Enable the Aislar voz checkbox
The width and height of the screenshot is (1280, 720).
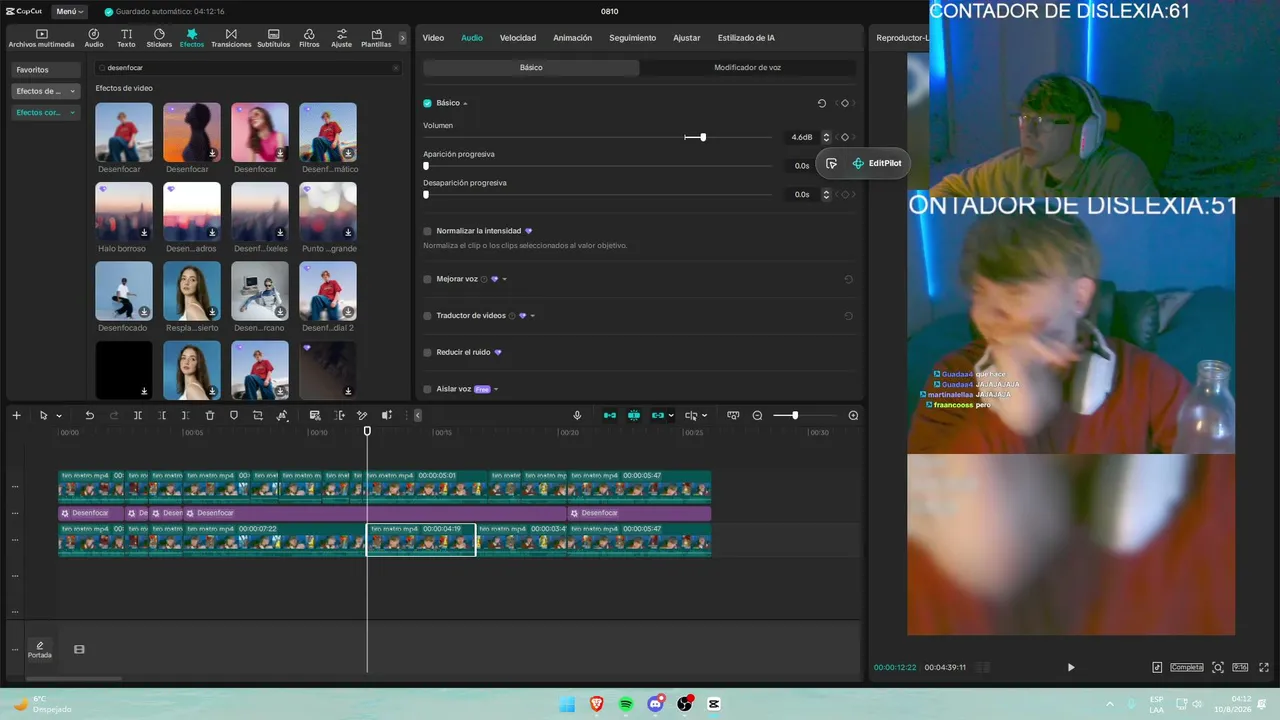click(x=427, y=389)
